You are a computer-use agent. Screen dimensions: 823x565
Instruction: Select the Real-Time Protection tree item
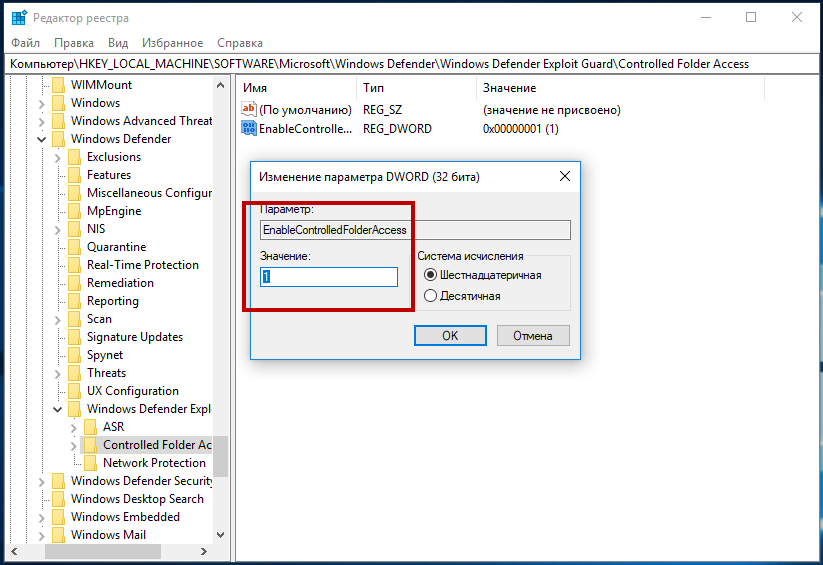142,265
